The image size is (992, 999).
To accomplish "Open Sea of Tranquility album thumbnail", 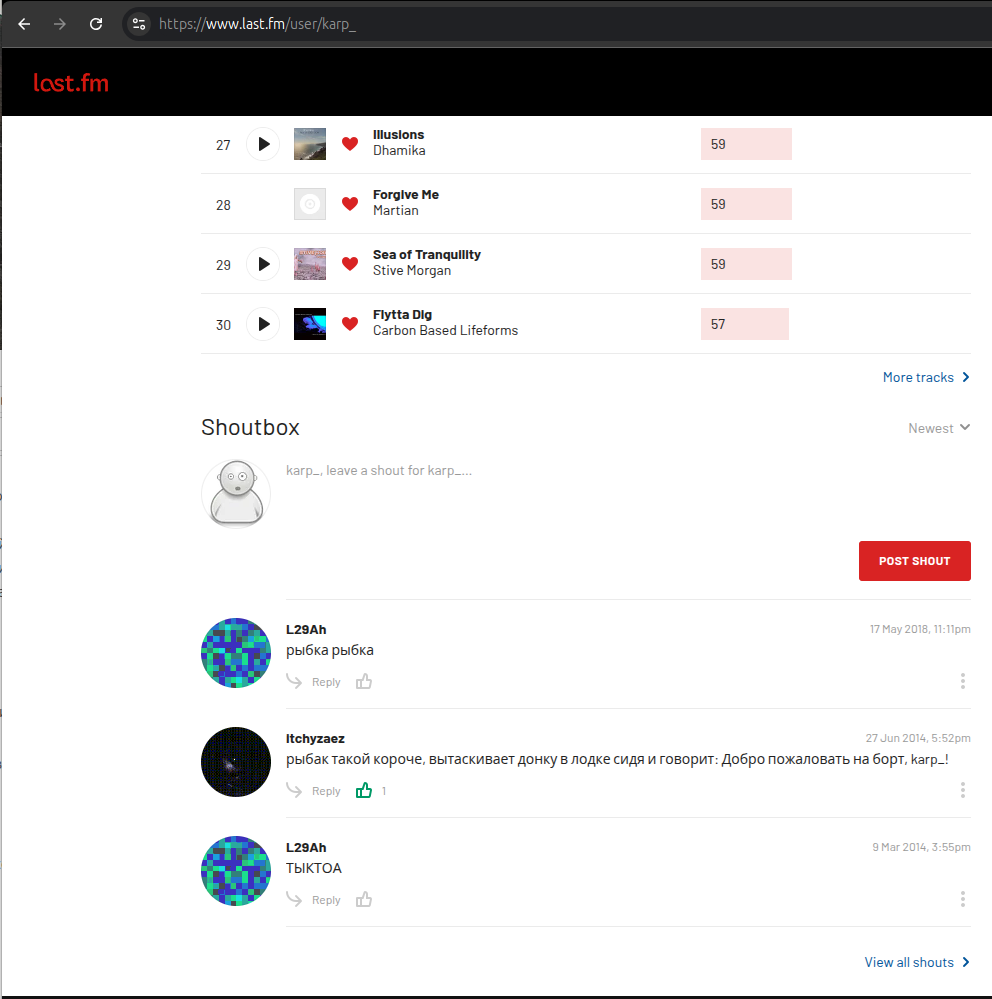I will pyautogui.click(x=310, y=264).
